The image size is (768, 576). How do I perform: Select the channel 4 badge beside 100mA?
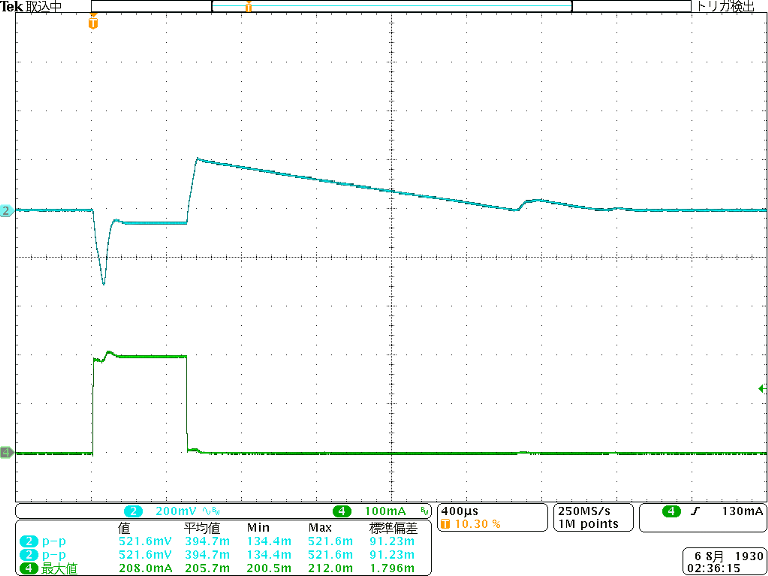click(343, 511)
